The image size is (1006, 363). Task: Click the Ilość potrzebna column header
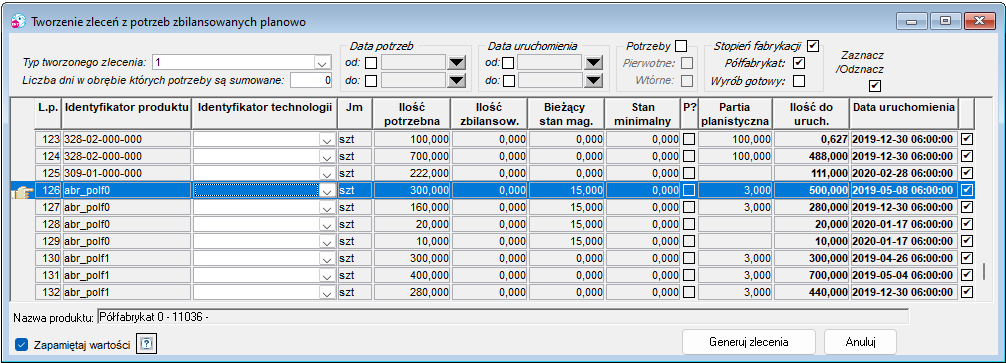[x=411, y=113]
